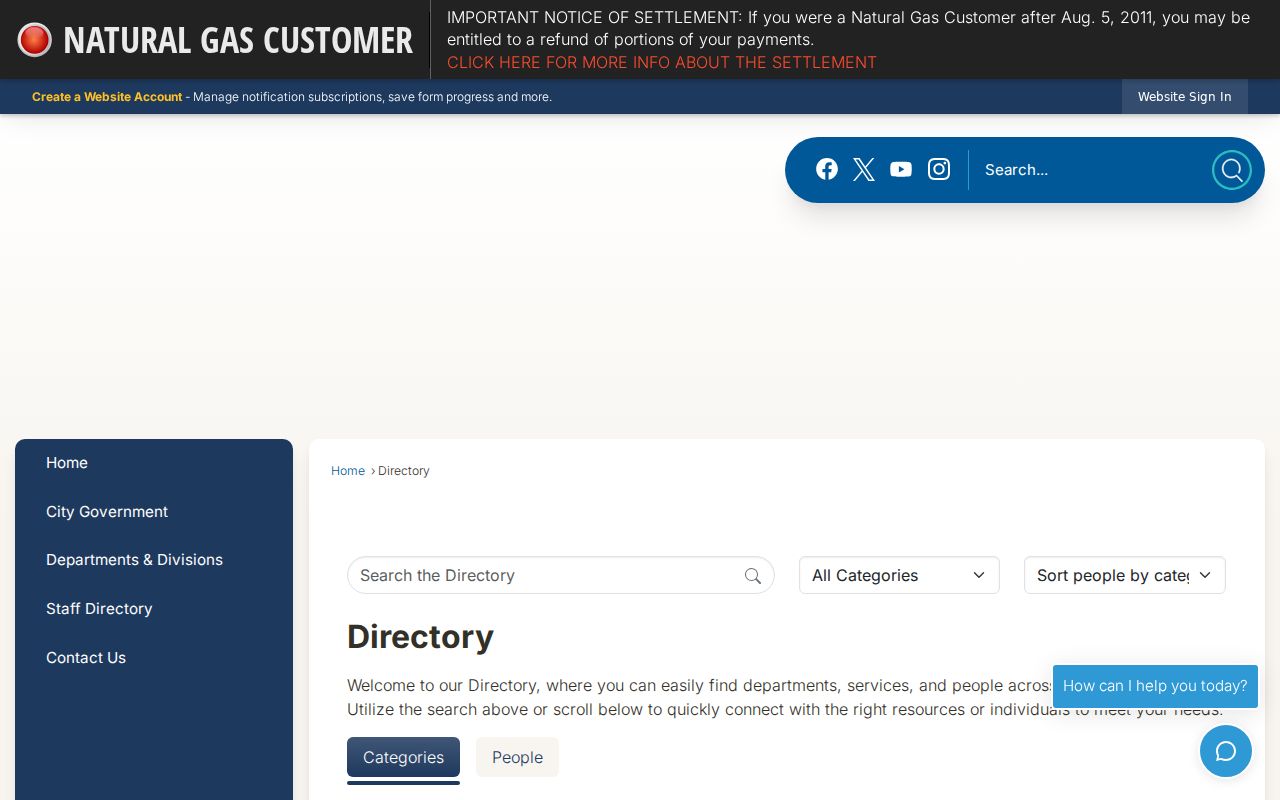Click the red alert circle icon
Screen dimensions: 1280x800
tap(35, 40)
